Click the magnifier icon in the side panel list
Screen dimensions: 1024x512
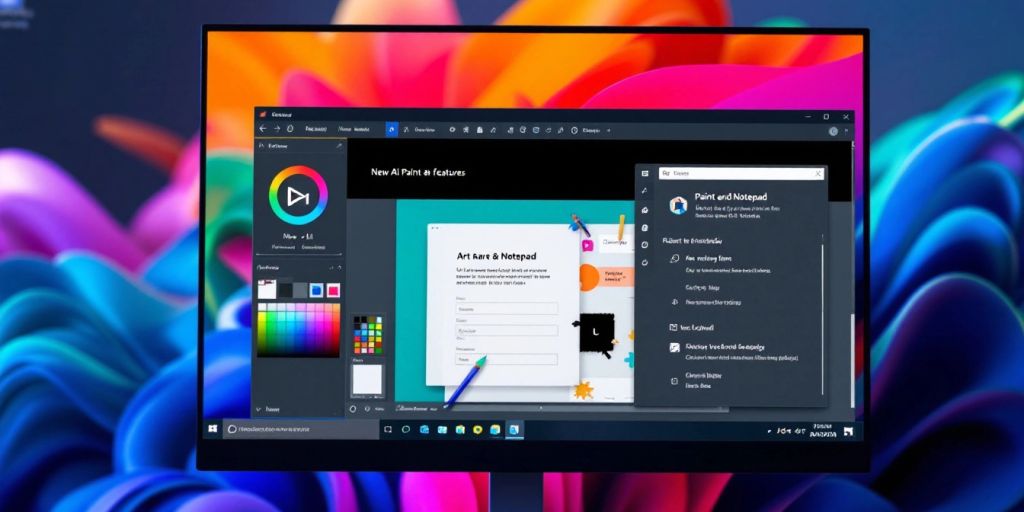(675, 259)
